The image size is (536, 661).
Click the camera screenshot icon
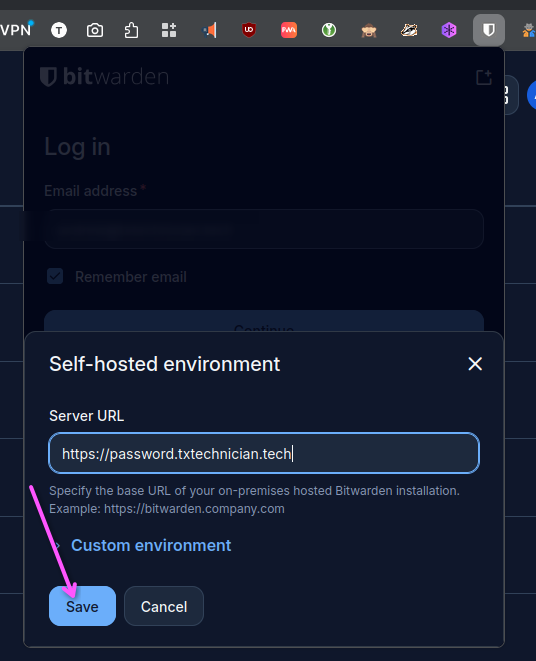click(95, 30)
